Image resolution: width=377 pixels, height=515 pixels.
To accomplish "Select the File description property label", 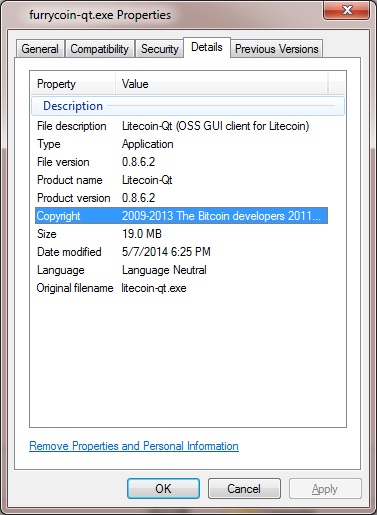I will tap(72, 126).
